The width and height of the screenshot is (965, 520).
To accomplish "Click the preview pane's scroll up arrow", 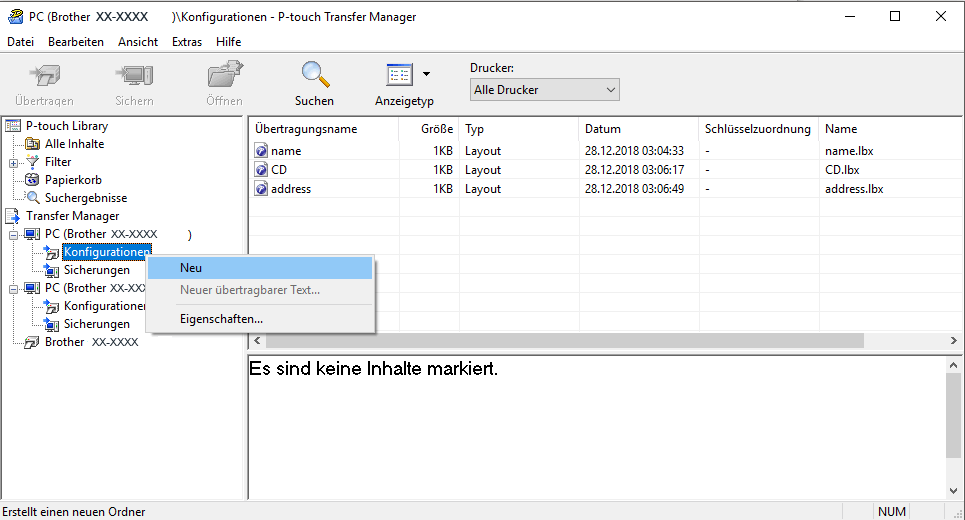I will [953, 364].
